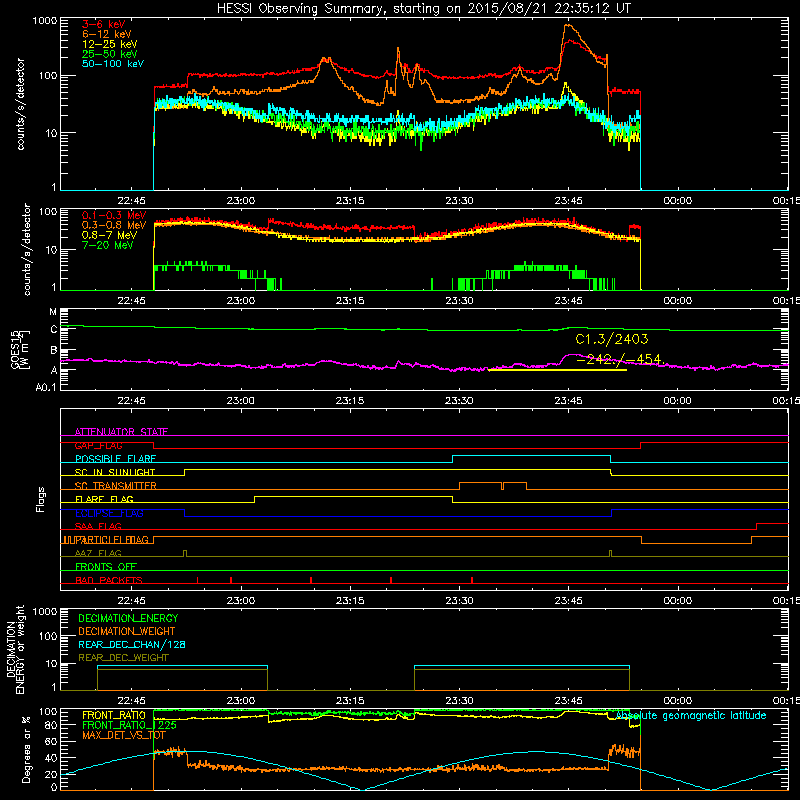Click the DECIMATION_ENERGY legend label
This screenshot has height=800, width=800.
point(128,618)
